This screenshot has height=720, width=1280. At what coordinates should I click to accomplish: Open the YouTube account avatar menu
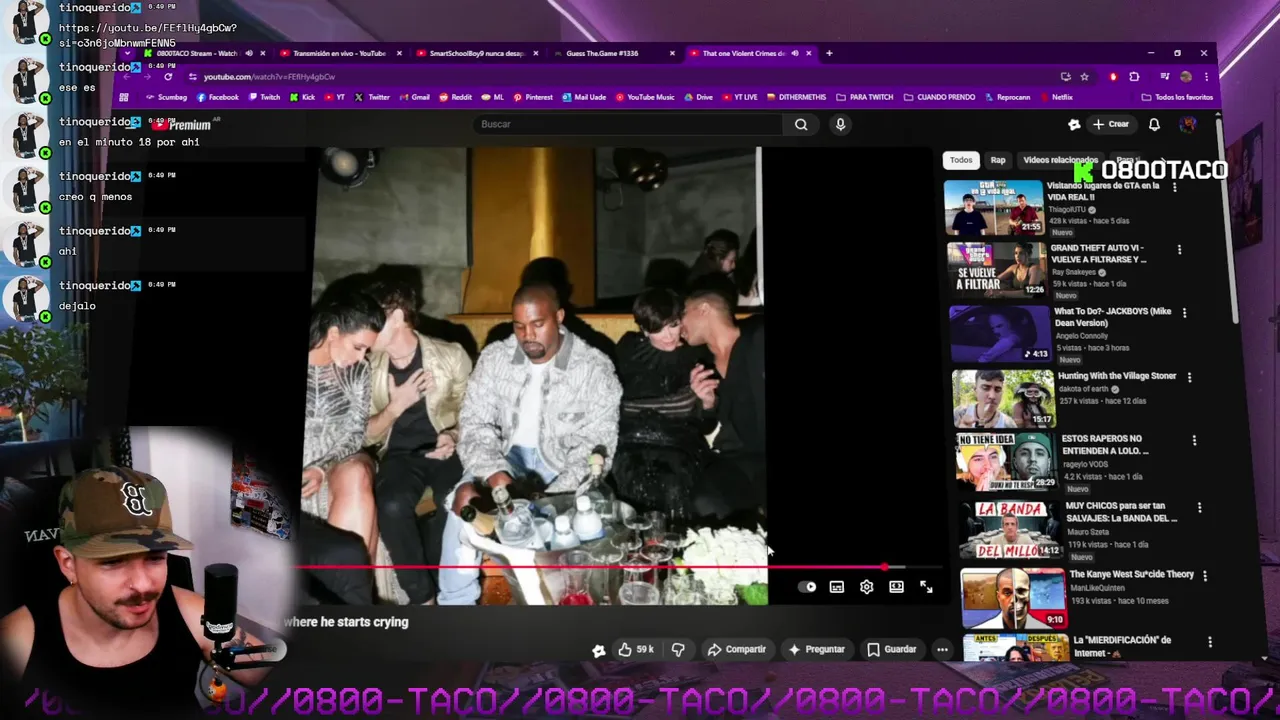click(x=1188, y=124)
